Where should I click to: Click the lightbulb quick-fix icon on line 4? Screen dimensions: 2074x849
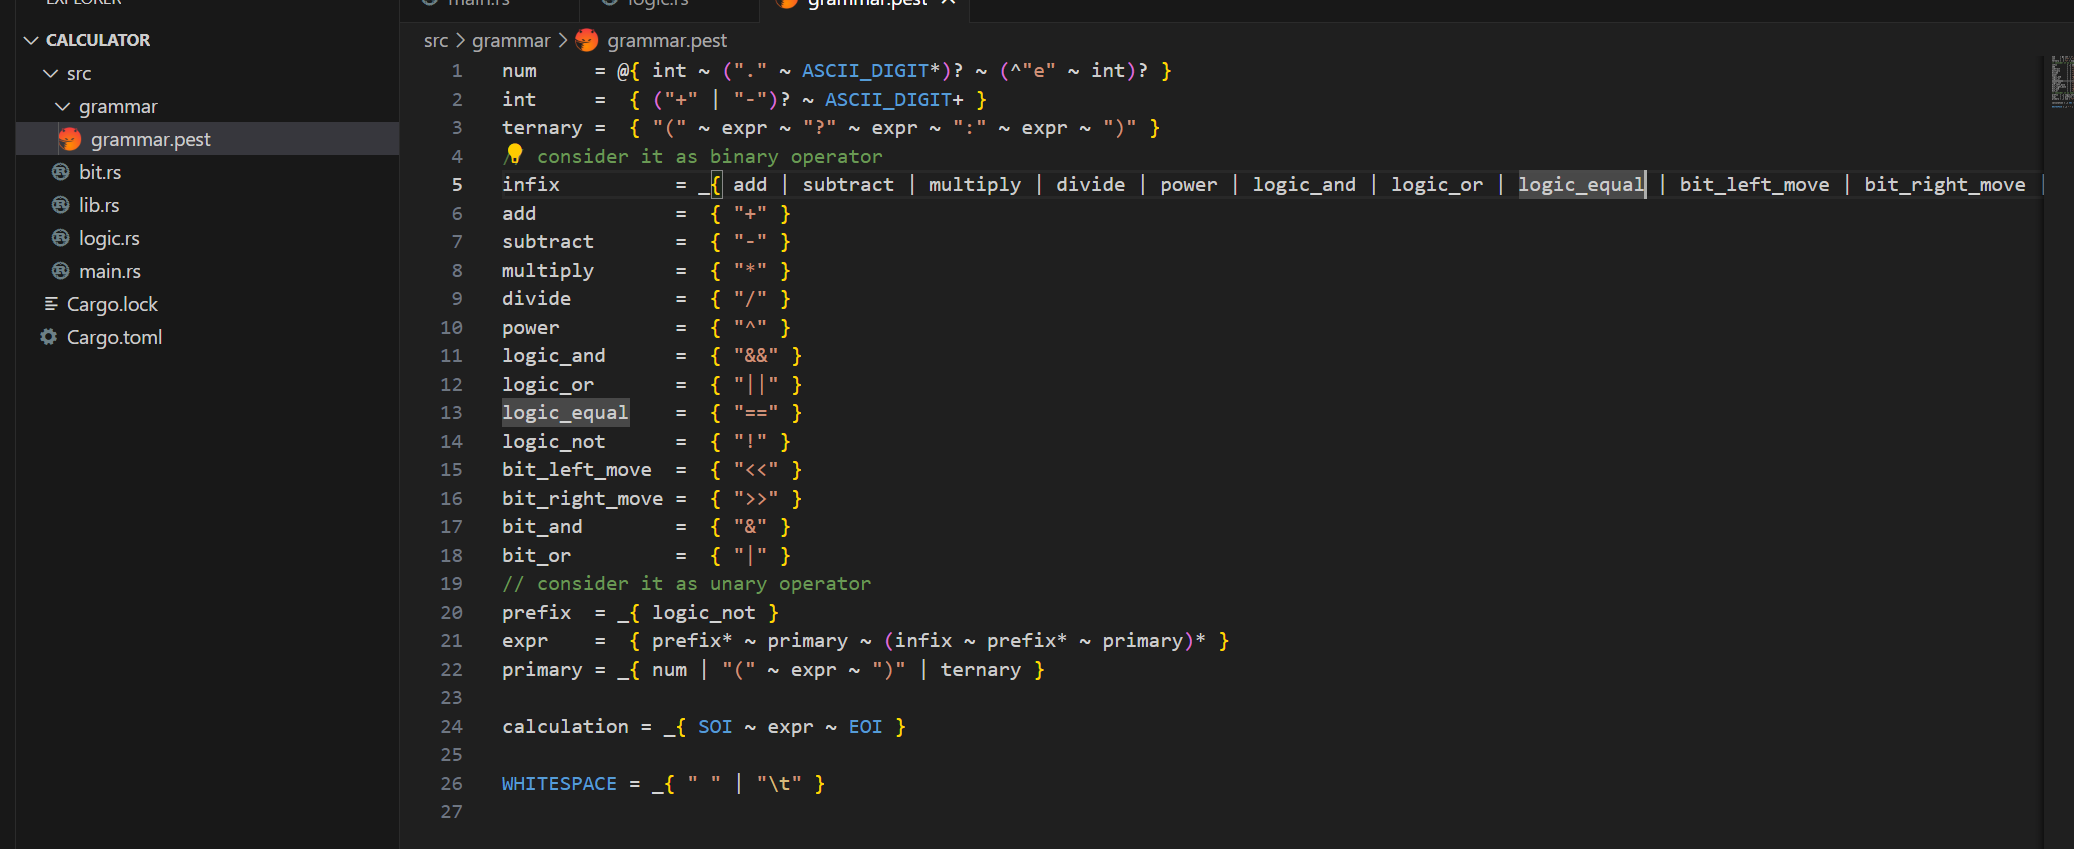click(514, 154)
